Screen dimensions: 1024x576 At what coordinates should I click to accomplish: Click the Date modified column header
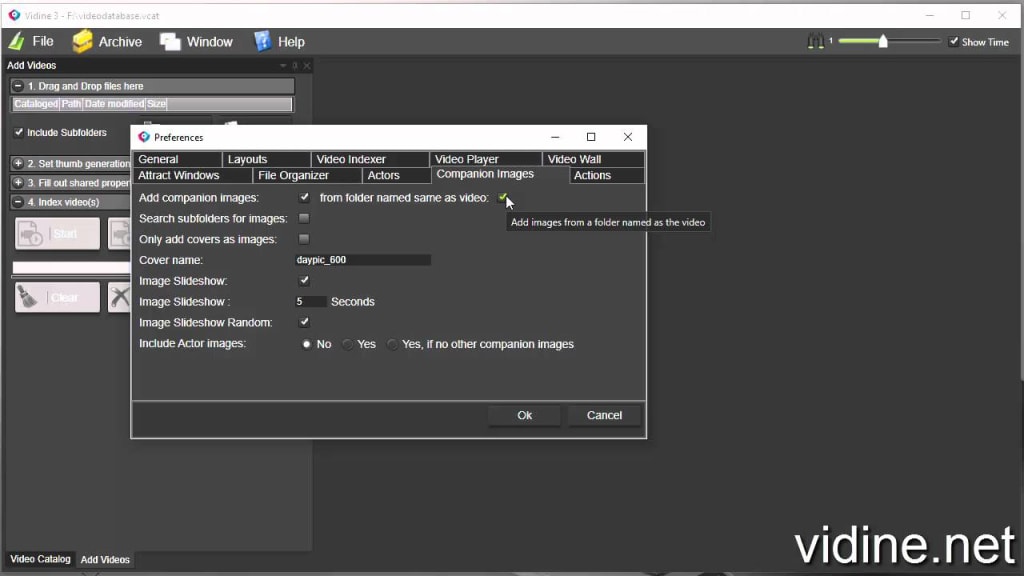114,104
